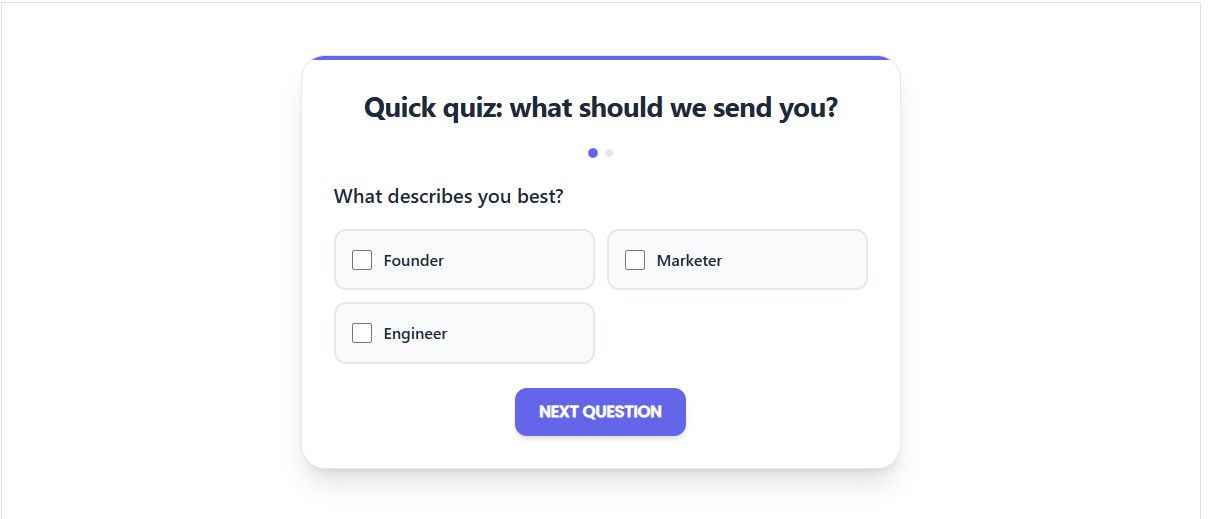This screenshot has width=1211, height=519.
Task: Click the "Marketer" label text
Action: pyautogui.click(x=689, y=260)
